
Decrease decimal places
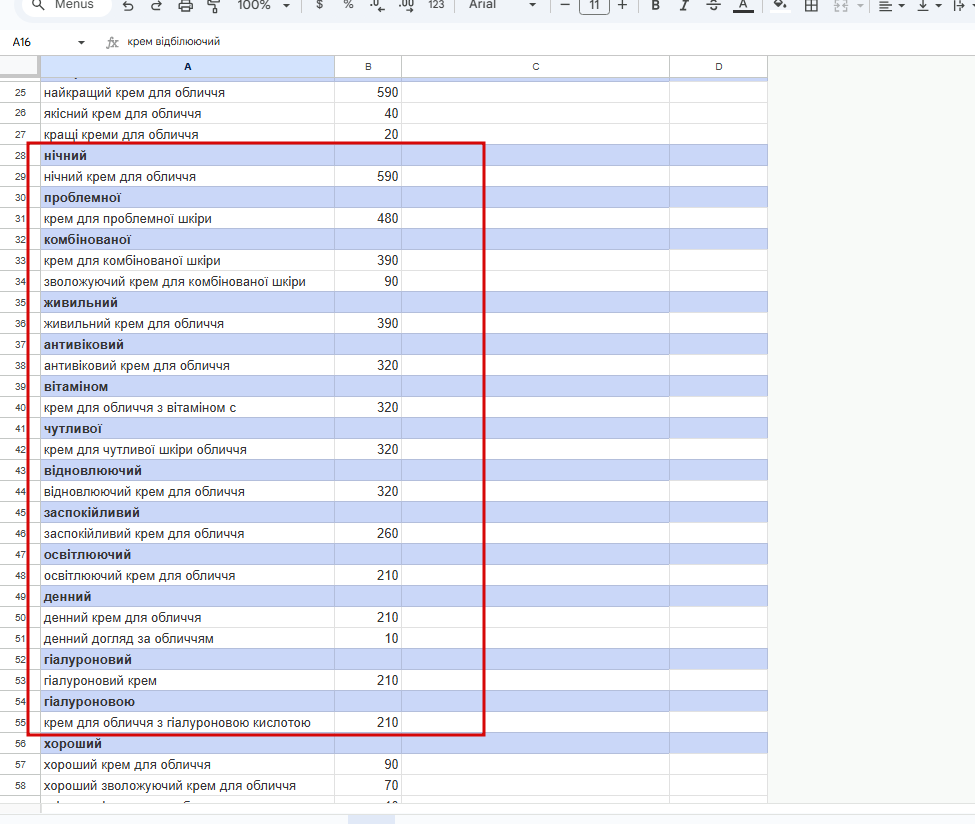tap(377, 5)
